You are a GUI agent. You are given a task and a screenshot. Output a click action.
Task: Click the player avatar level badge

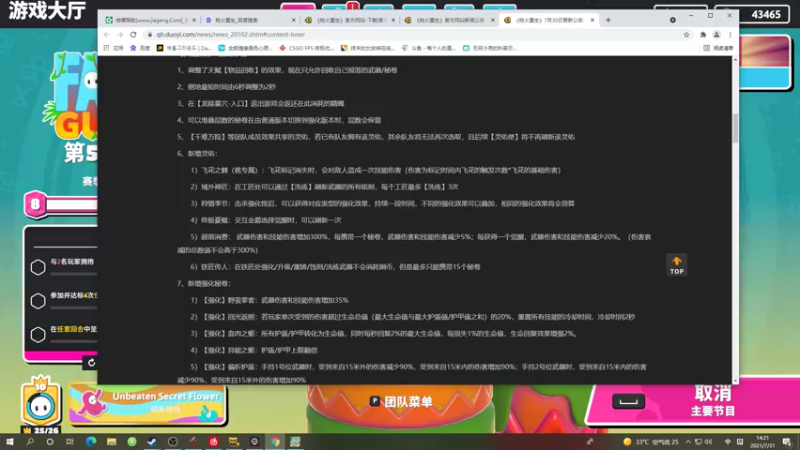click(x=40, y=405)
